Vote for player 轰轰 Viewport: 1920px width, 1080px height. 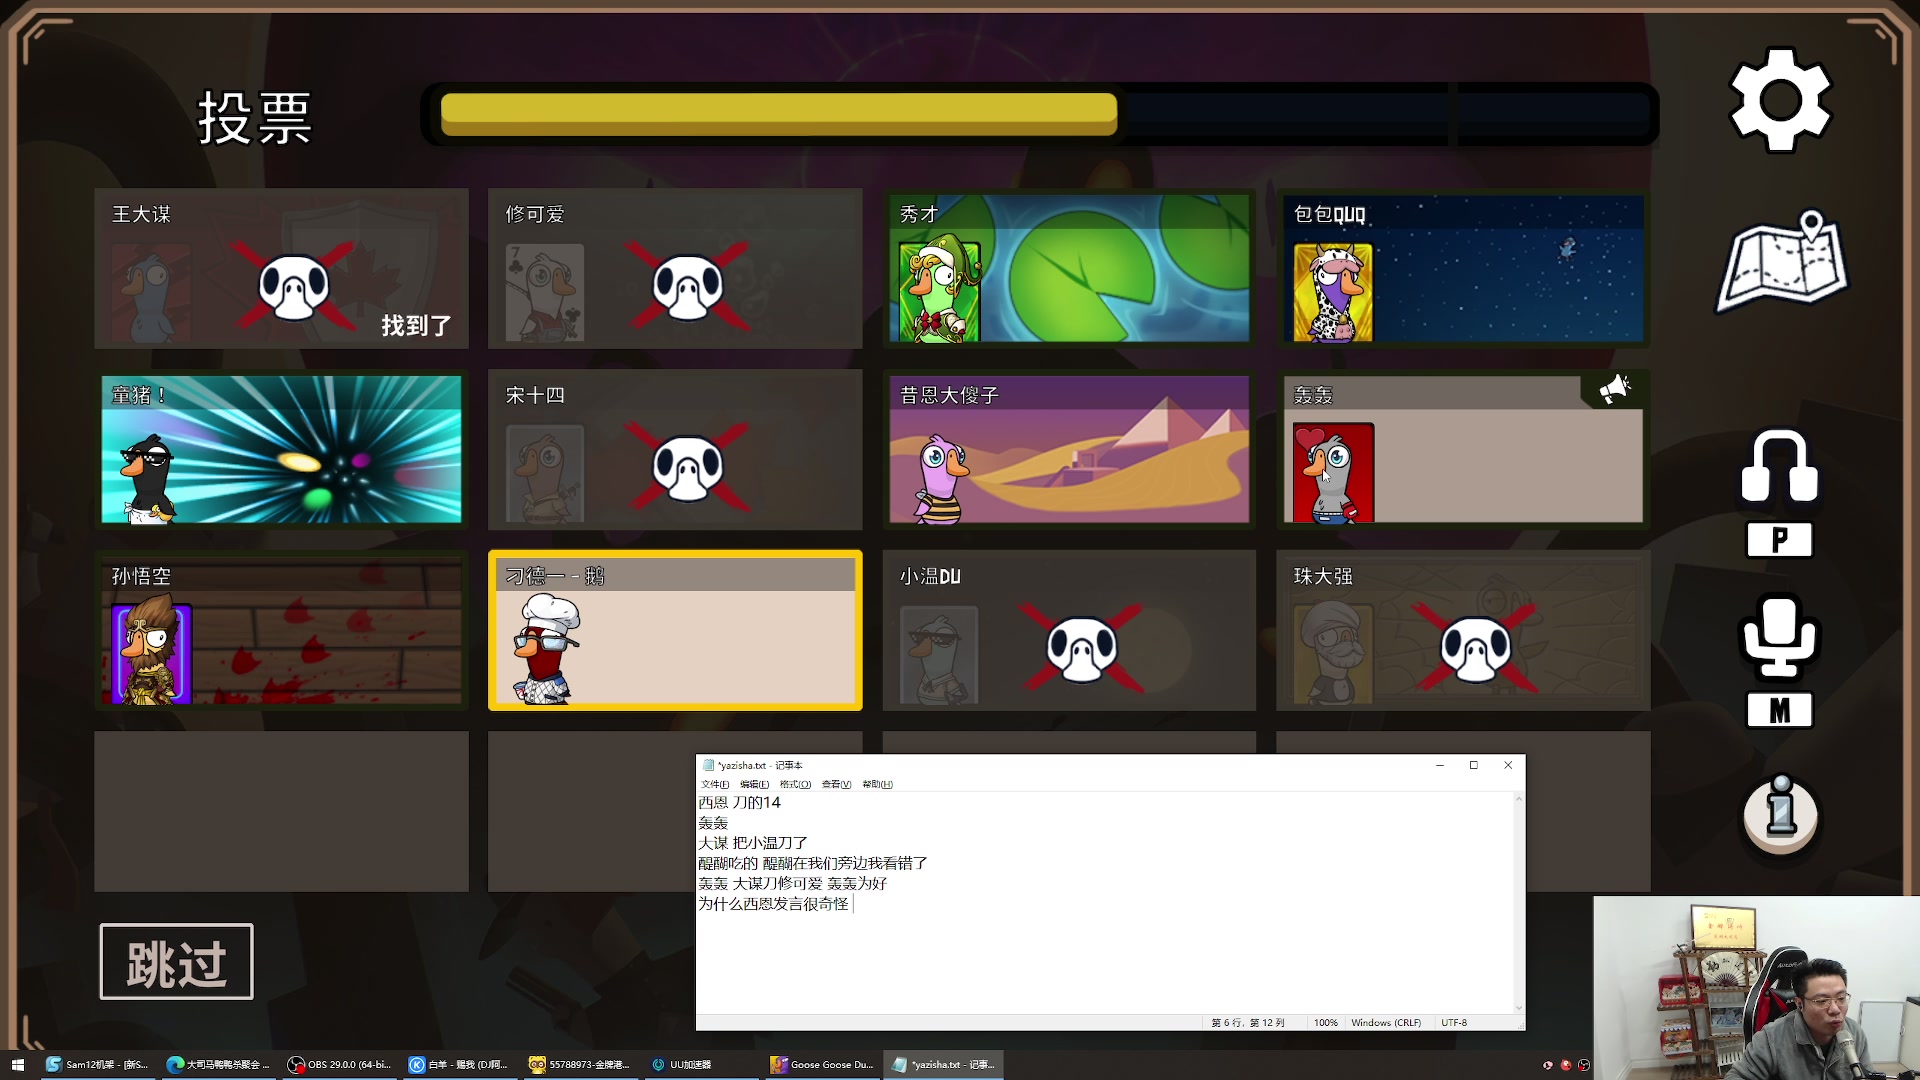pos(1463,449)
